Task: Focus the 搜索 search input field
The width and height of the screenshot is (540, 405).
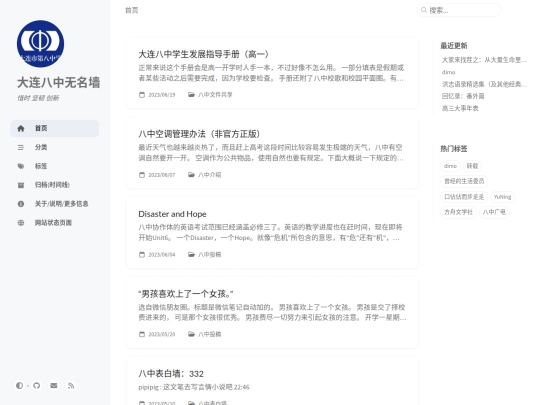Action: pyautogui.click(x=459, y=10)
